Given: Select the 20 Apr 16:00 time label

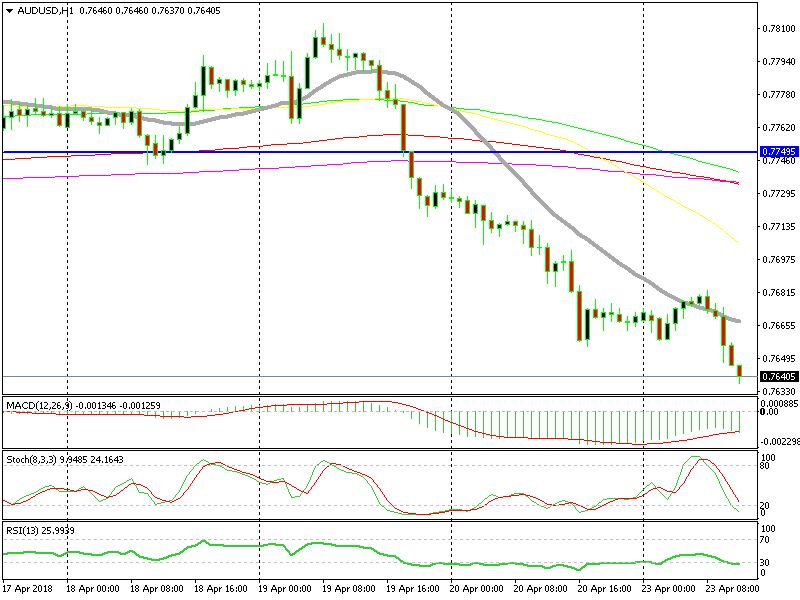Looking at the screenshot, I should click(605, 588).
